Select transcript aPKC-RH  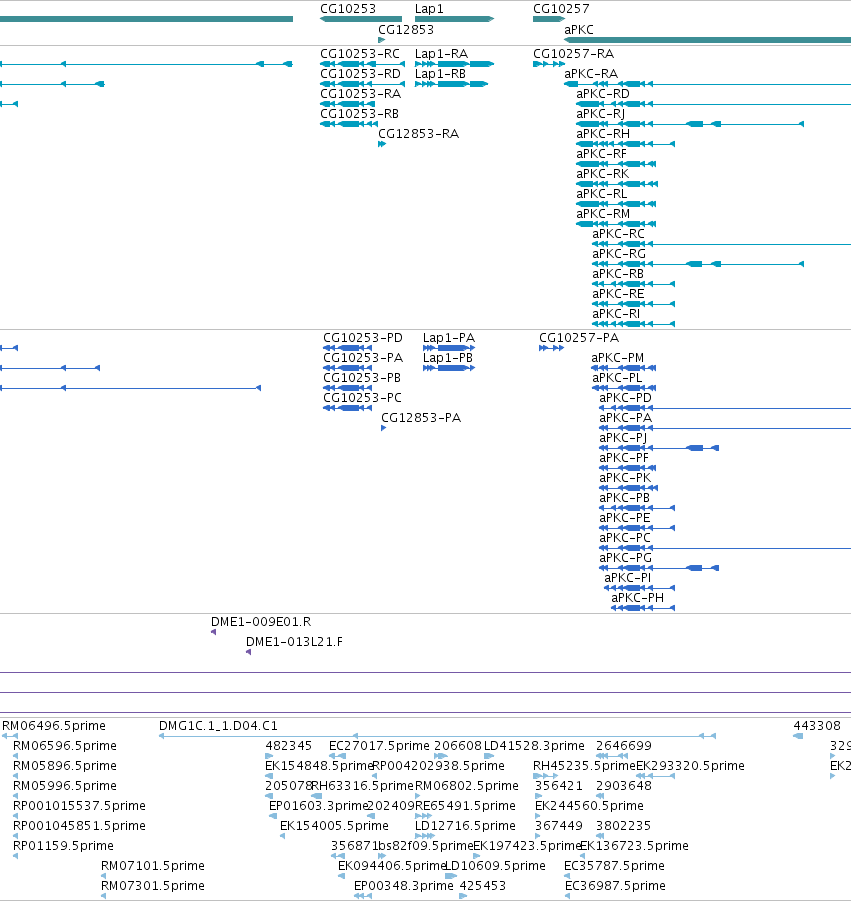coord(603,134)
